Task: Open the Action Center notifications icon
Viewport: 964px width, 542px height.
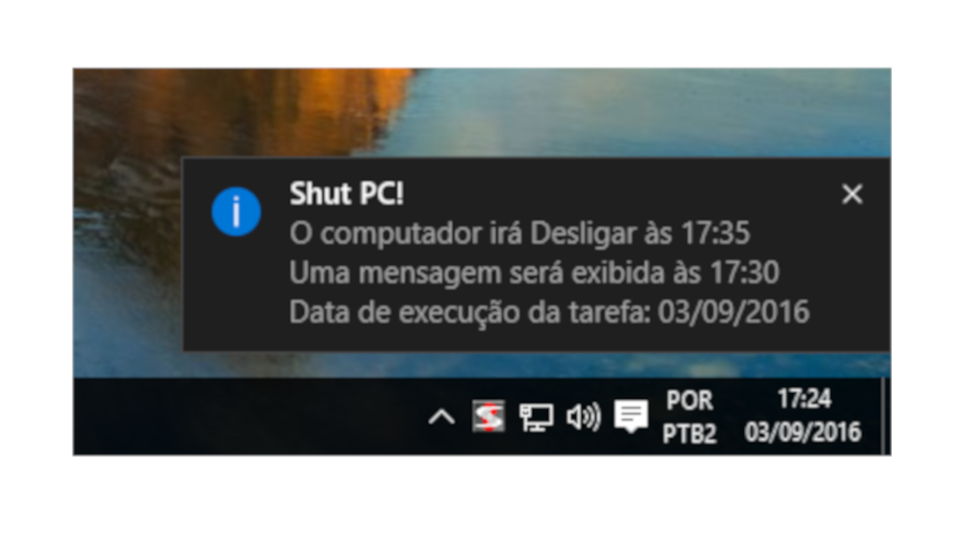Action: click(x=631, y=417)
